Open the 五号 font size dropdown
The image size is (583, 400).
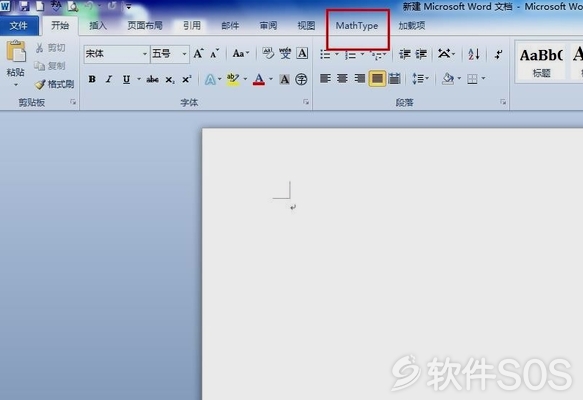point(184,54)
